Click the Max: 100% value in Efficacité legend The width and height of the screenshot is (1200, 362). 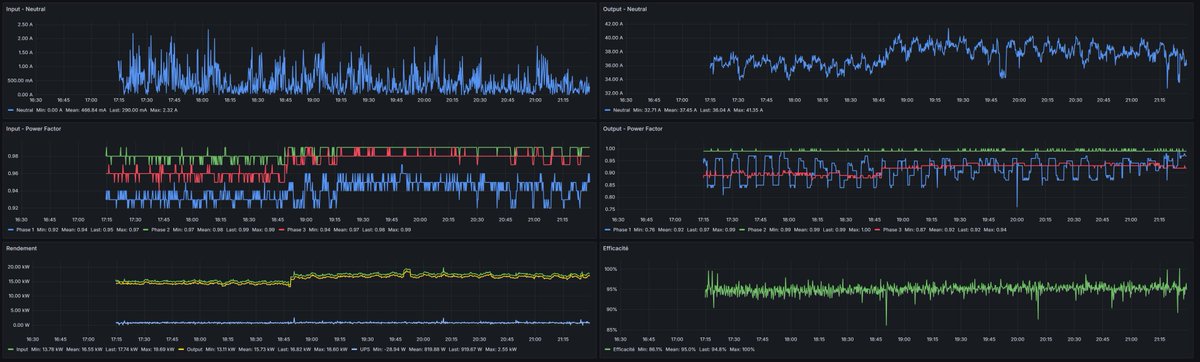(742, 349)
